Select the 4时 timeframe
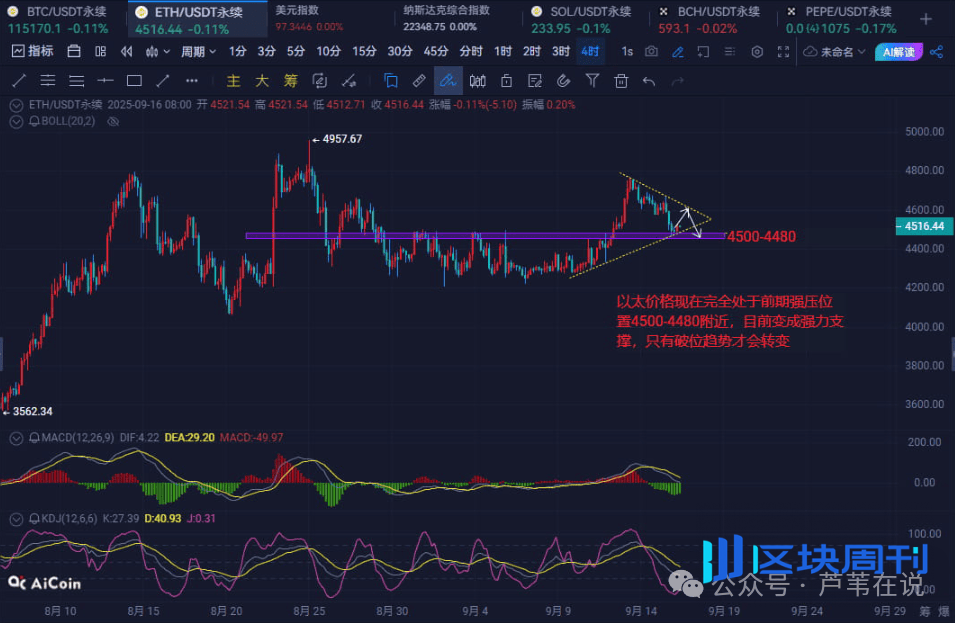 pyautogui.click(x=590, y=52)
